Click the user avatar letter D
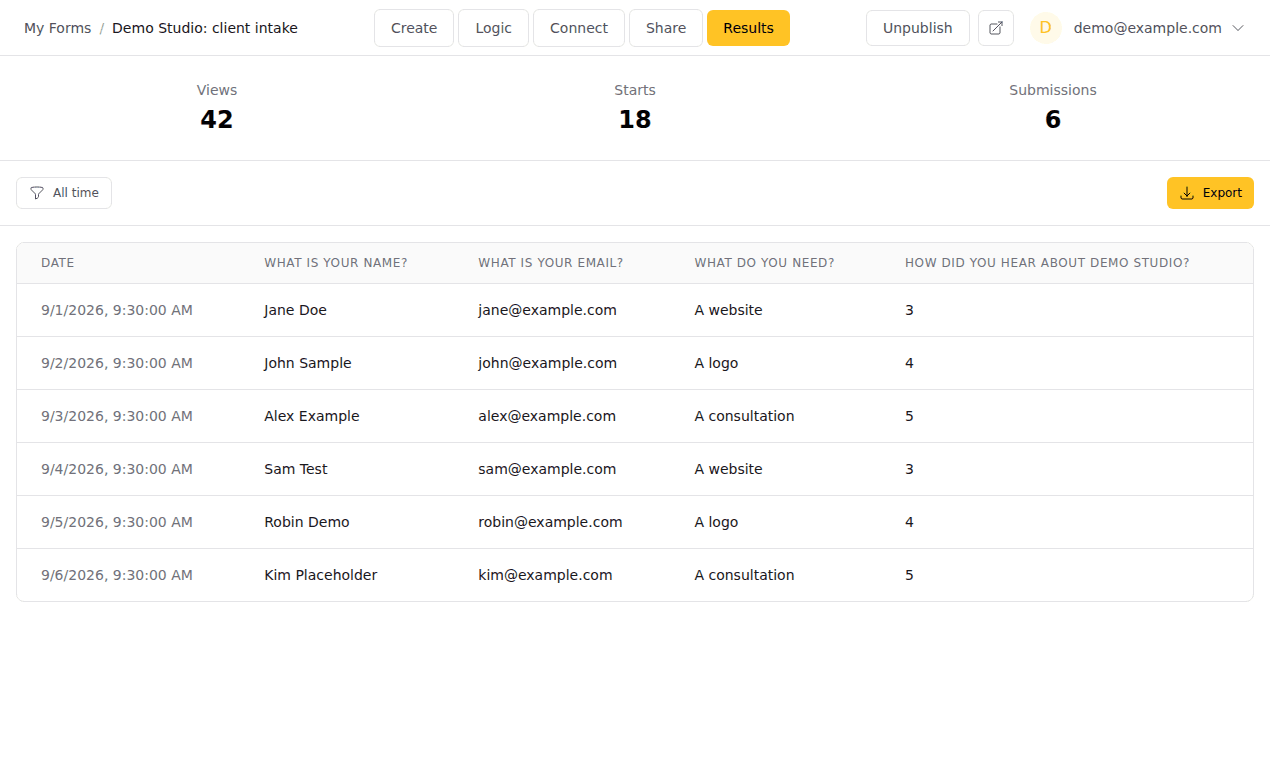 [x=1045, y=28]
